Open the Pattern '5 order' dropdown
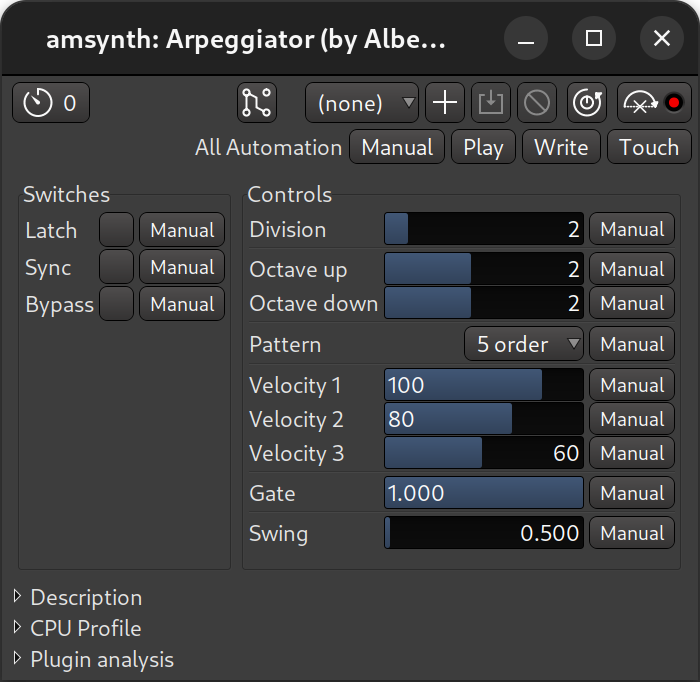This screenshot has height=682, width=700. [x=524, y=344]
